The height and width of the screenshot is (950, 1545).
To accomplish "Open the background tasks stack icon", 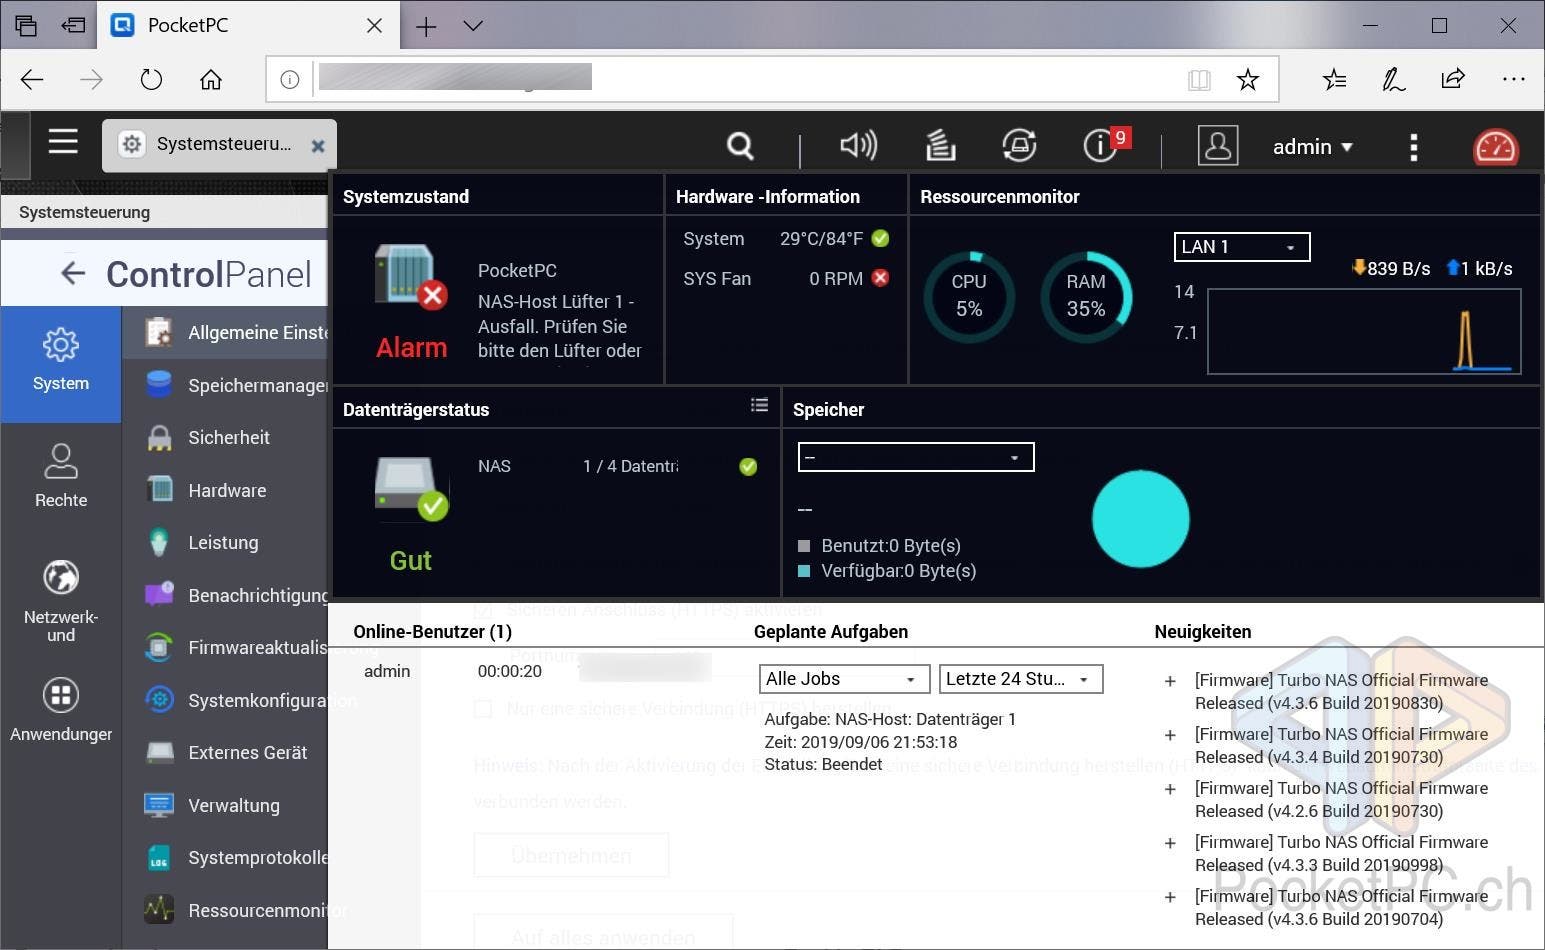I will tap(940, 146).
